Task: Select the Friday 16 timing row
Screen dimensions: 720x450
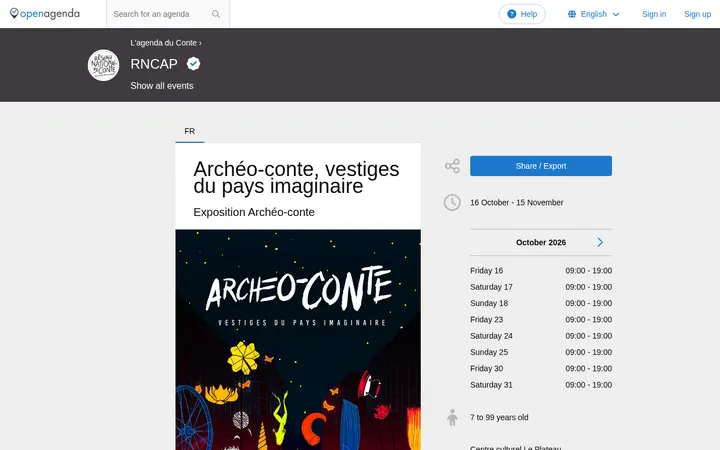Action: click(540, 271)
